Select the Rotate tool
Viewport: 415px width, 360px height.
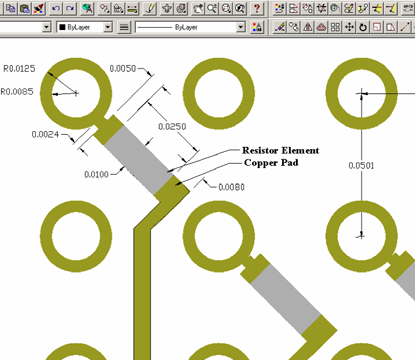pos(363,27)
